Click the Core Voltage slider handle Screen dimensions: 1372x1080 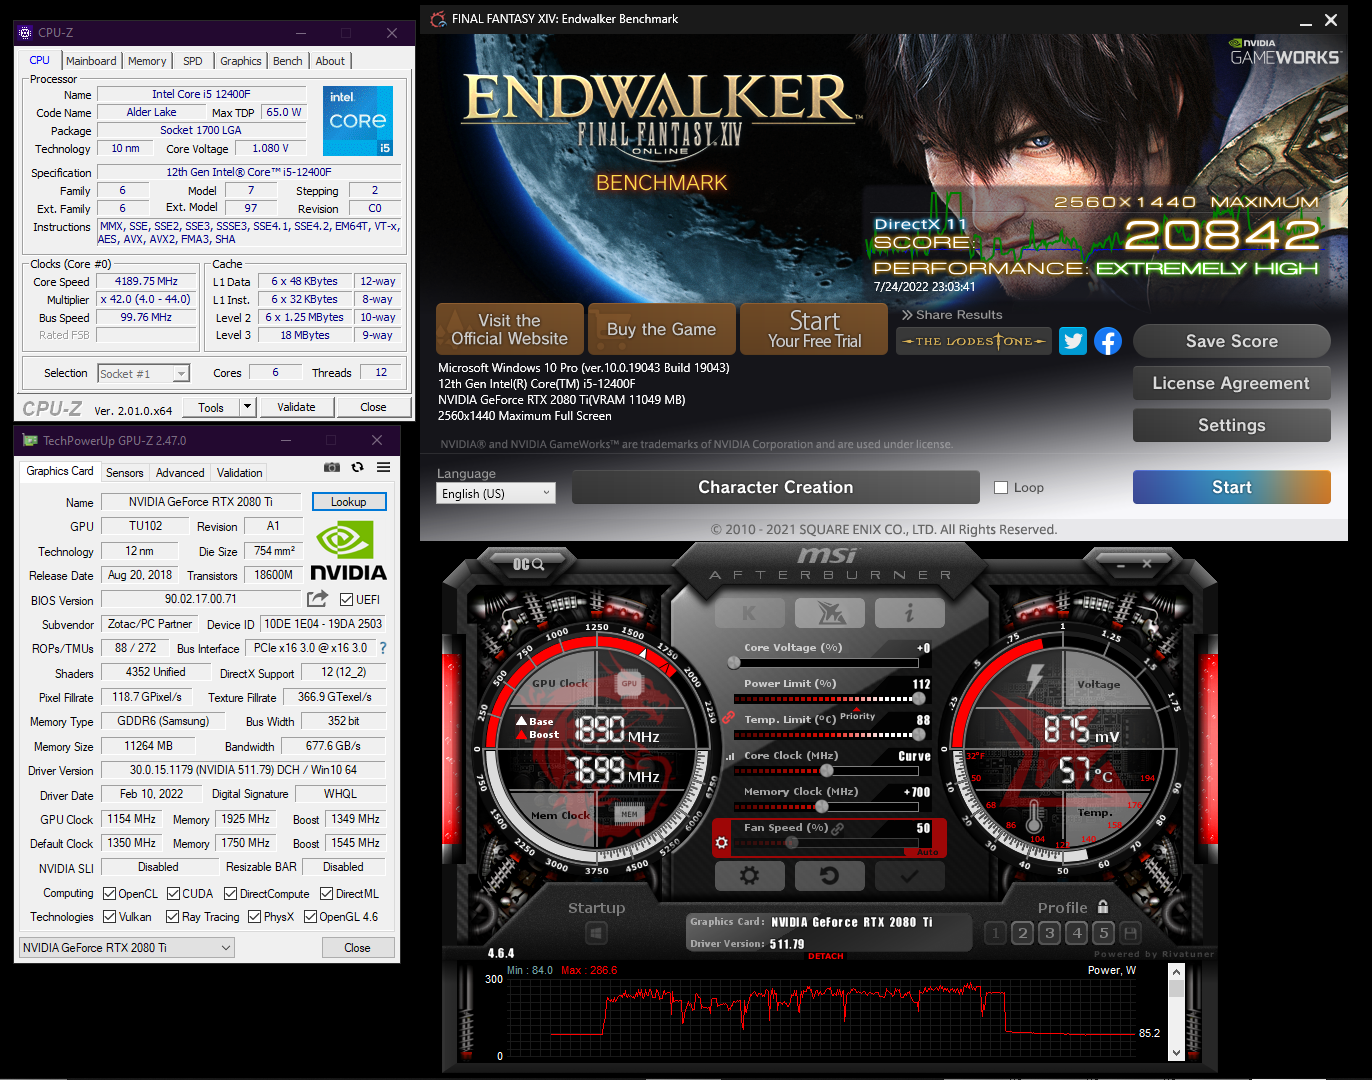735,662
